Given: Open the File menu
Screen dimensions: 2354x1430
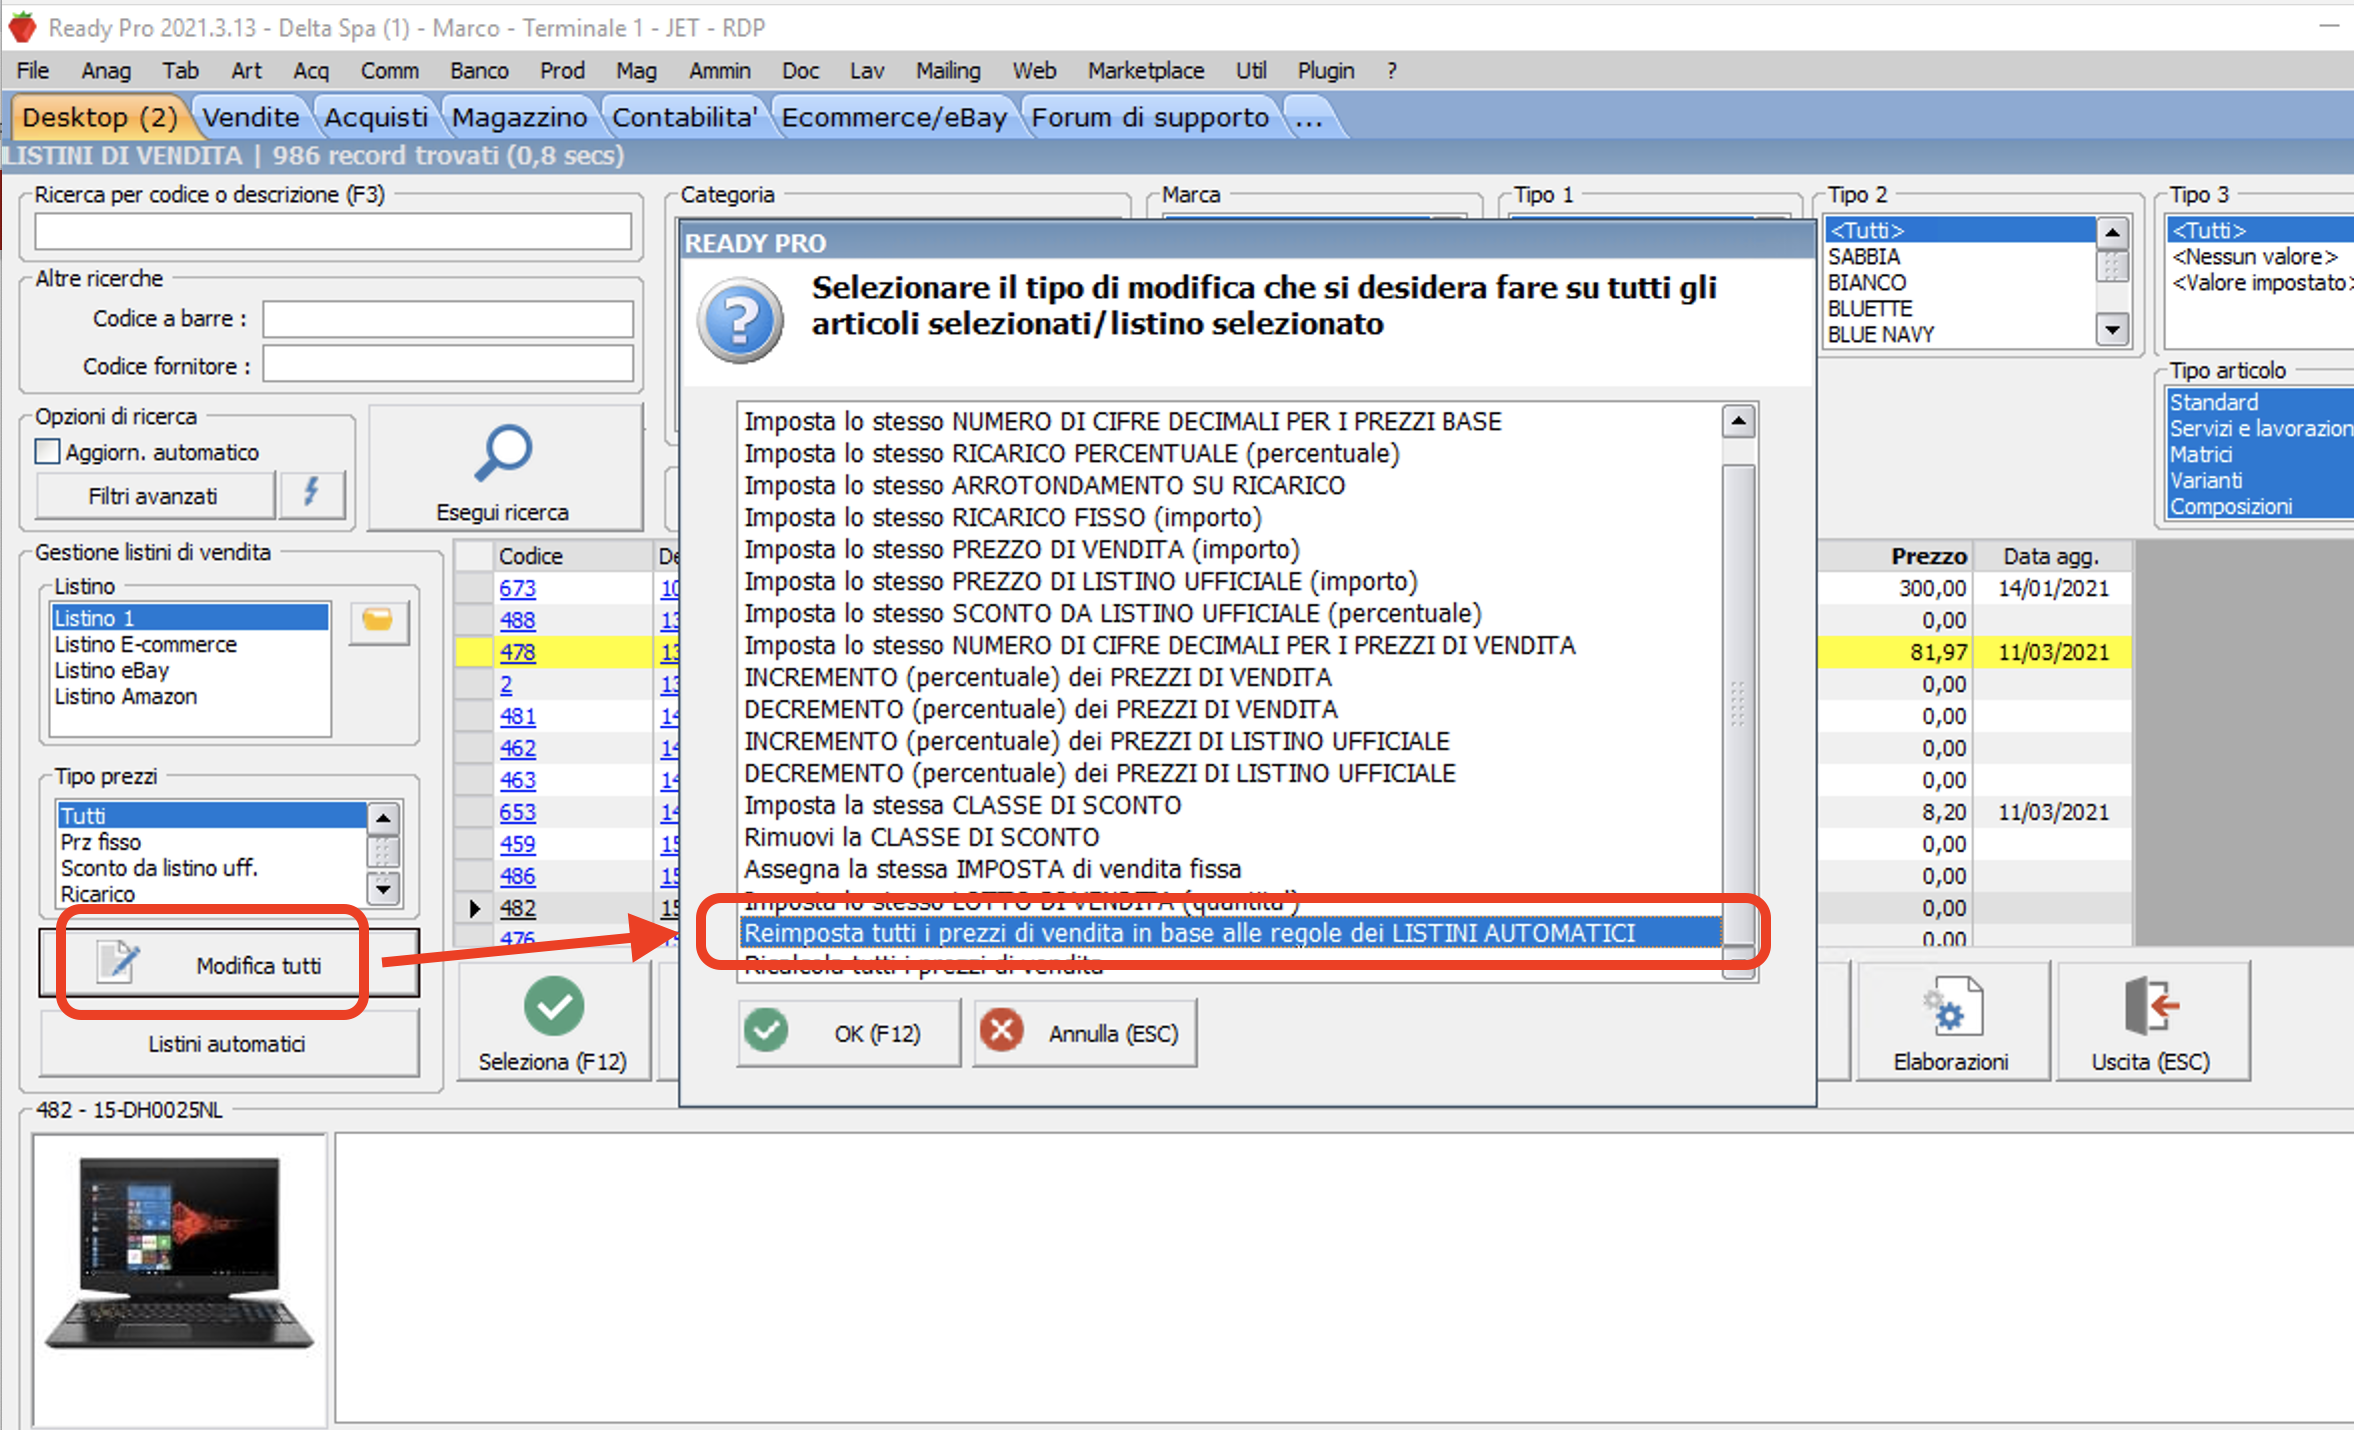Looking at the screenshot, I should coord(33,71).
